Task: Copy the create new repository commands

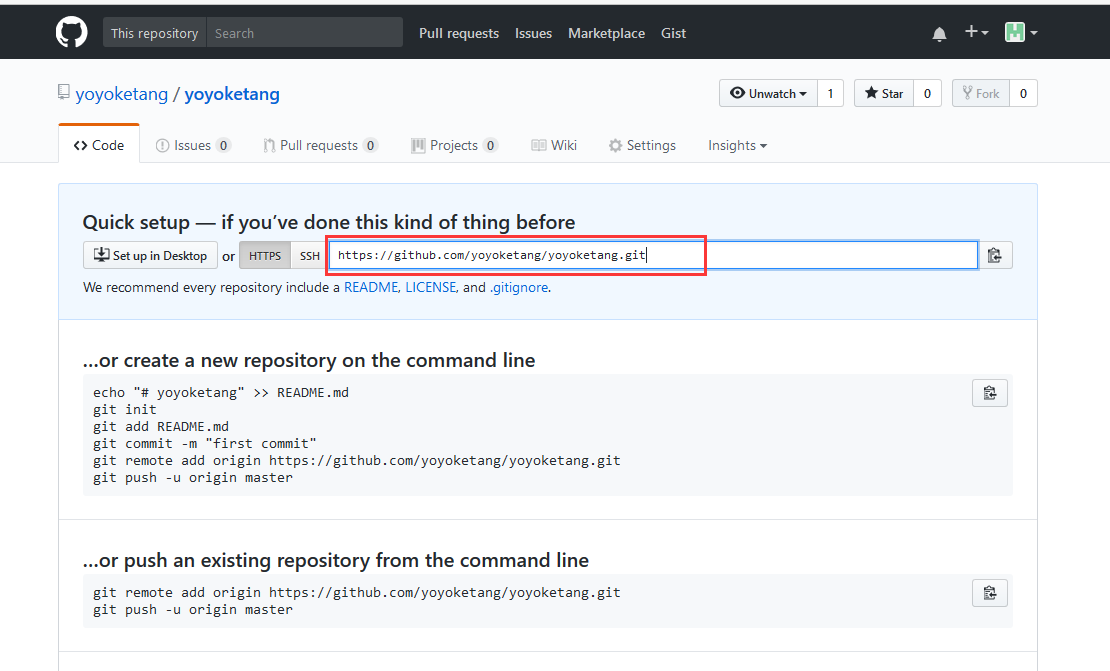Action: (990, 393)
